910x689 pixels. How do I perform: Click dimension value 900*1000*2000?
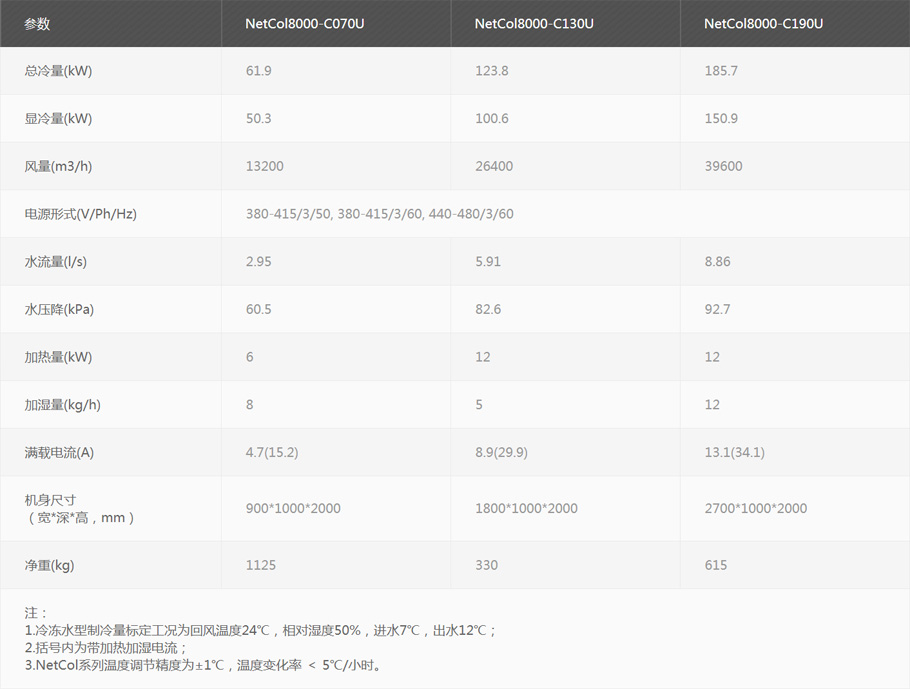coord(293,508)
